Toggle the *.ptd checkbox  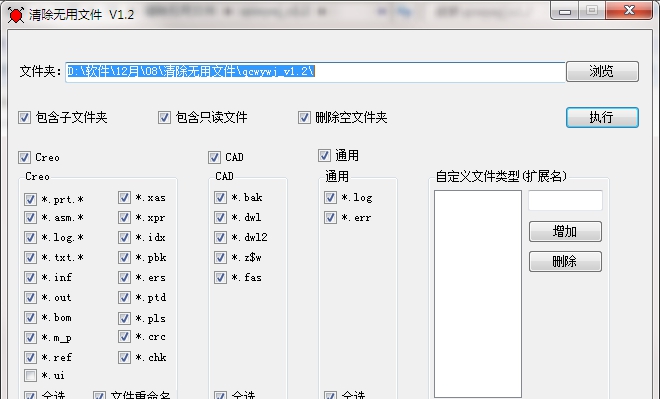click(124, 298)
